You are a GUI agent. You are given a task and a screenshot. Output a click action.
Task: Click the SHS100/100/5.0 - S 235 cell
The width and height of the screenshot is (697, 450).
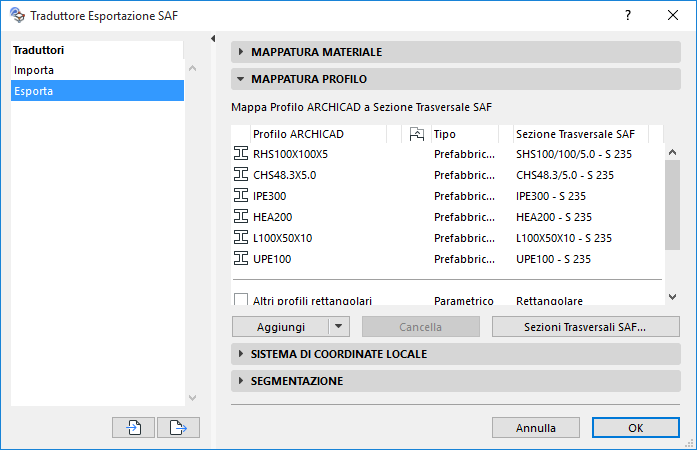[574, 154]
